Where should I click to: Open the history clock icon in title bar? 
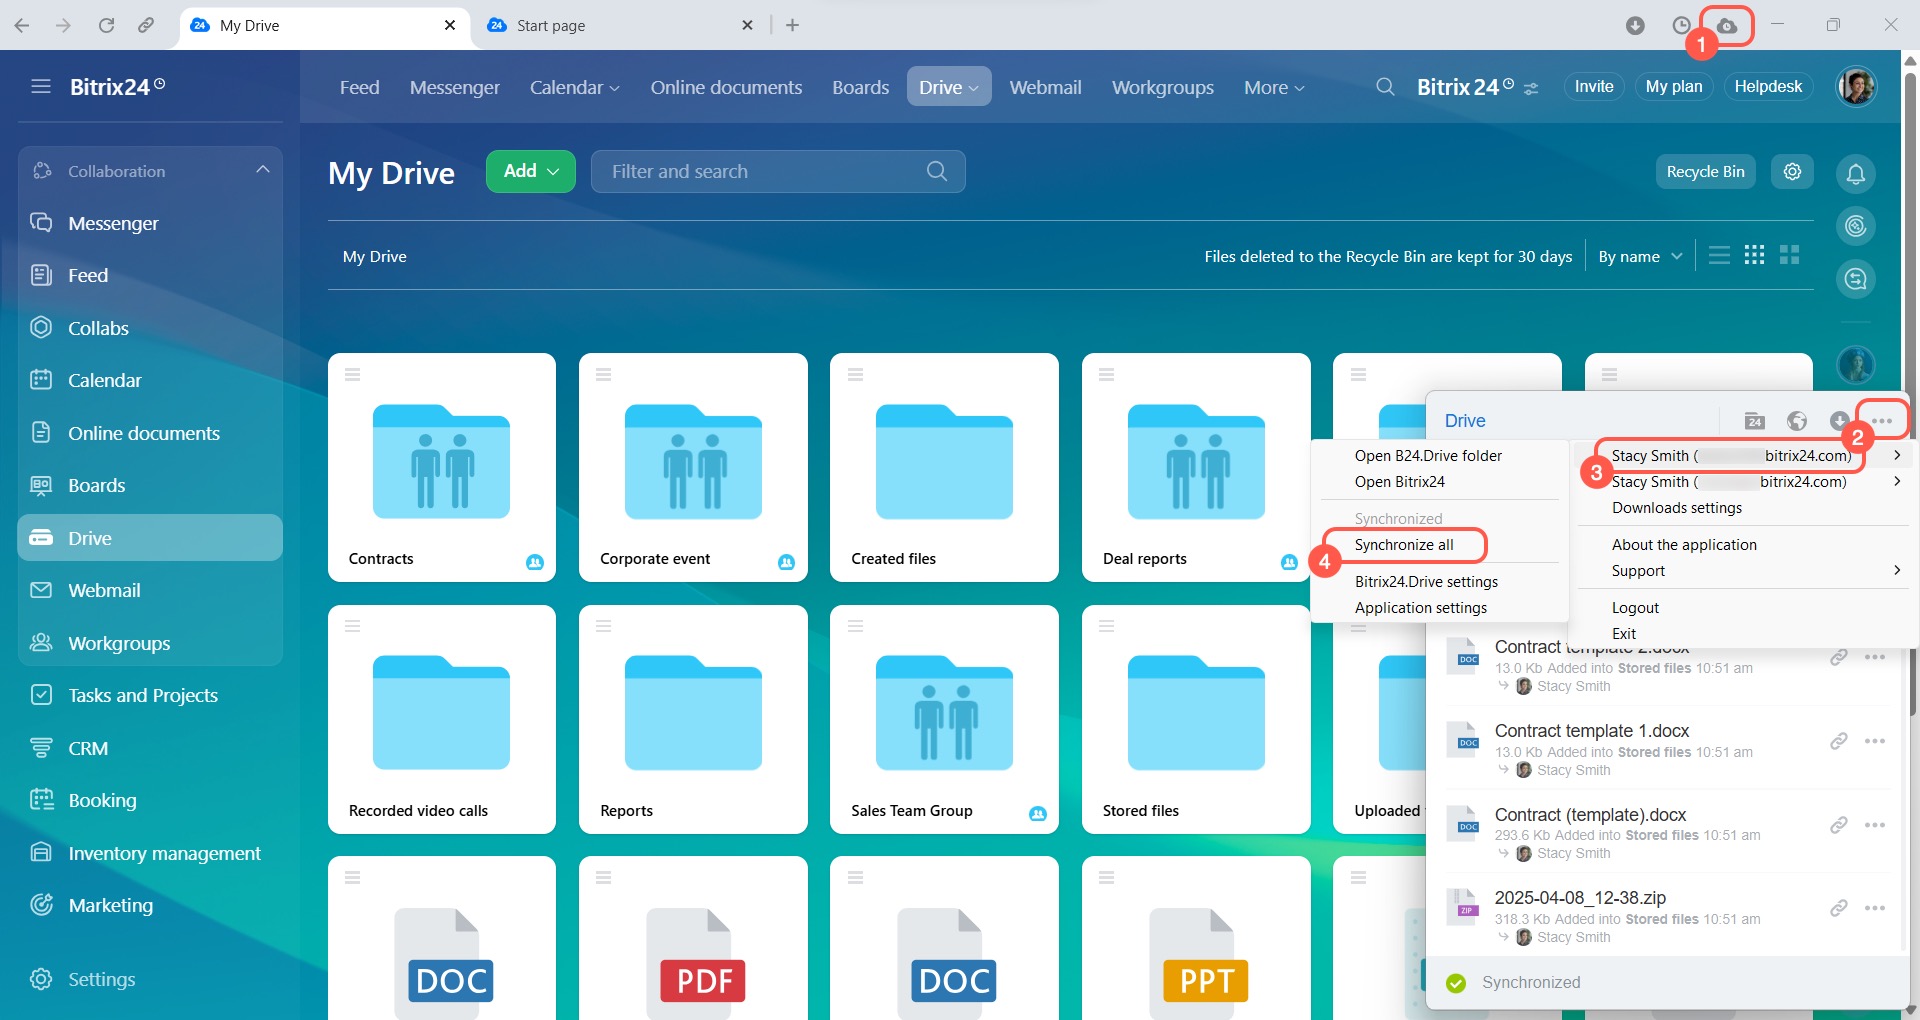pyautogui.click(x=1681, y=25)
